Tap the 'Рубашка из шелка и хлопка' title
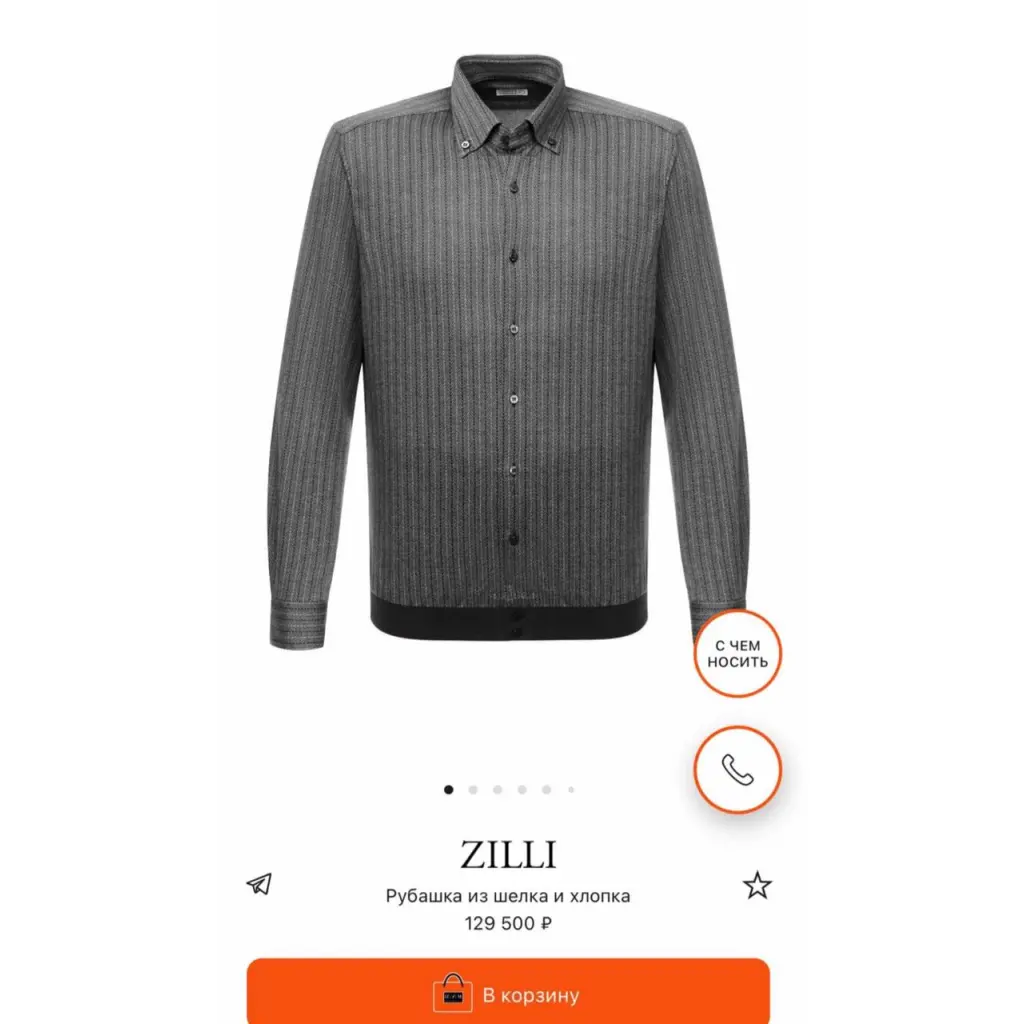1024x1024 pixels. point(508,895)
